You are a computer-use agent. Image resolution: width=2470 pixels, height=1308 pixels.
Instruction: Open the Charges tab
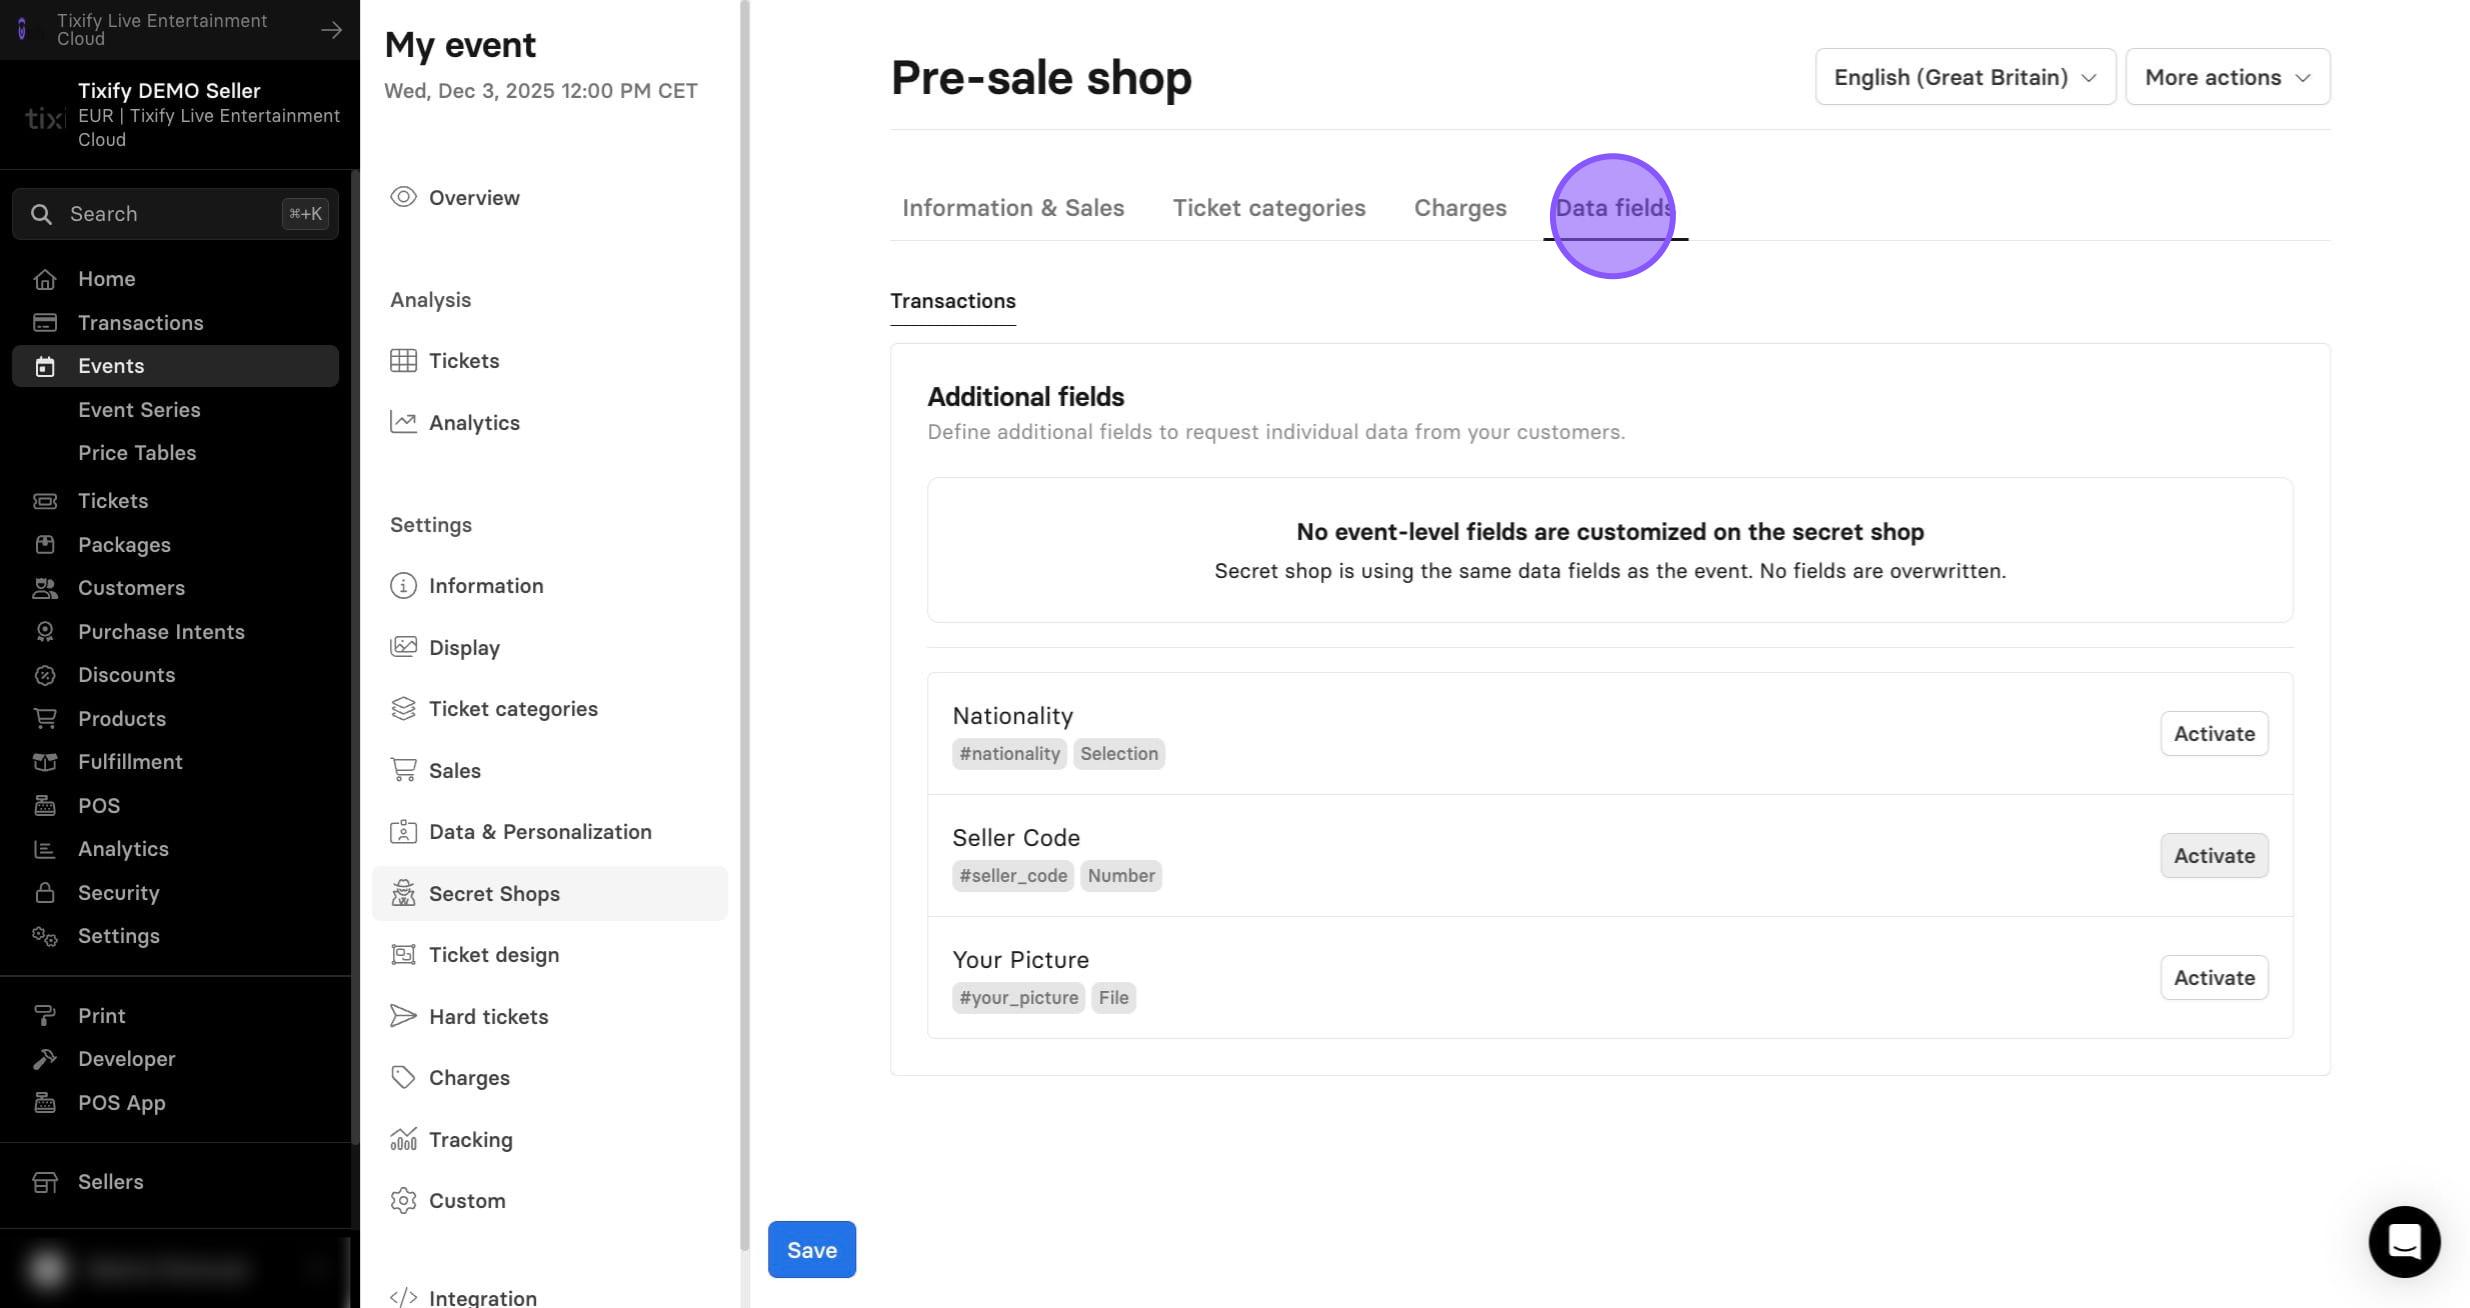click(1460, 208)
